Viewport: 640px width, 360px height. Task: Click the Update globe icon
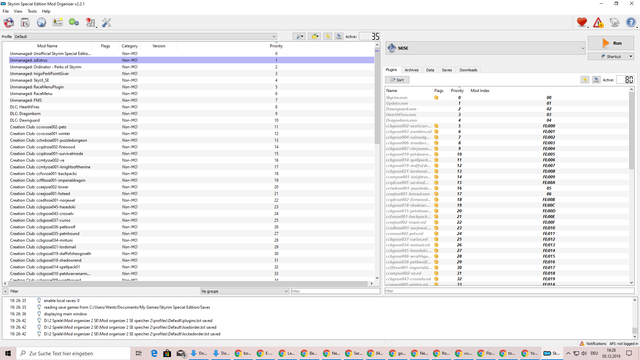(x=614, y=22)
